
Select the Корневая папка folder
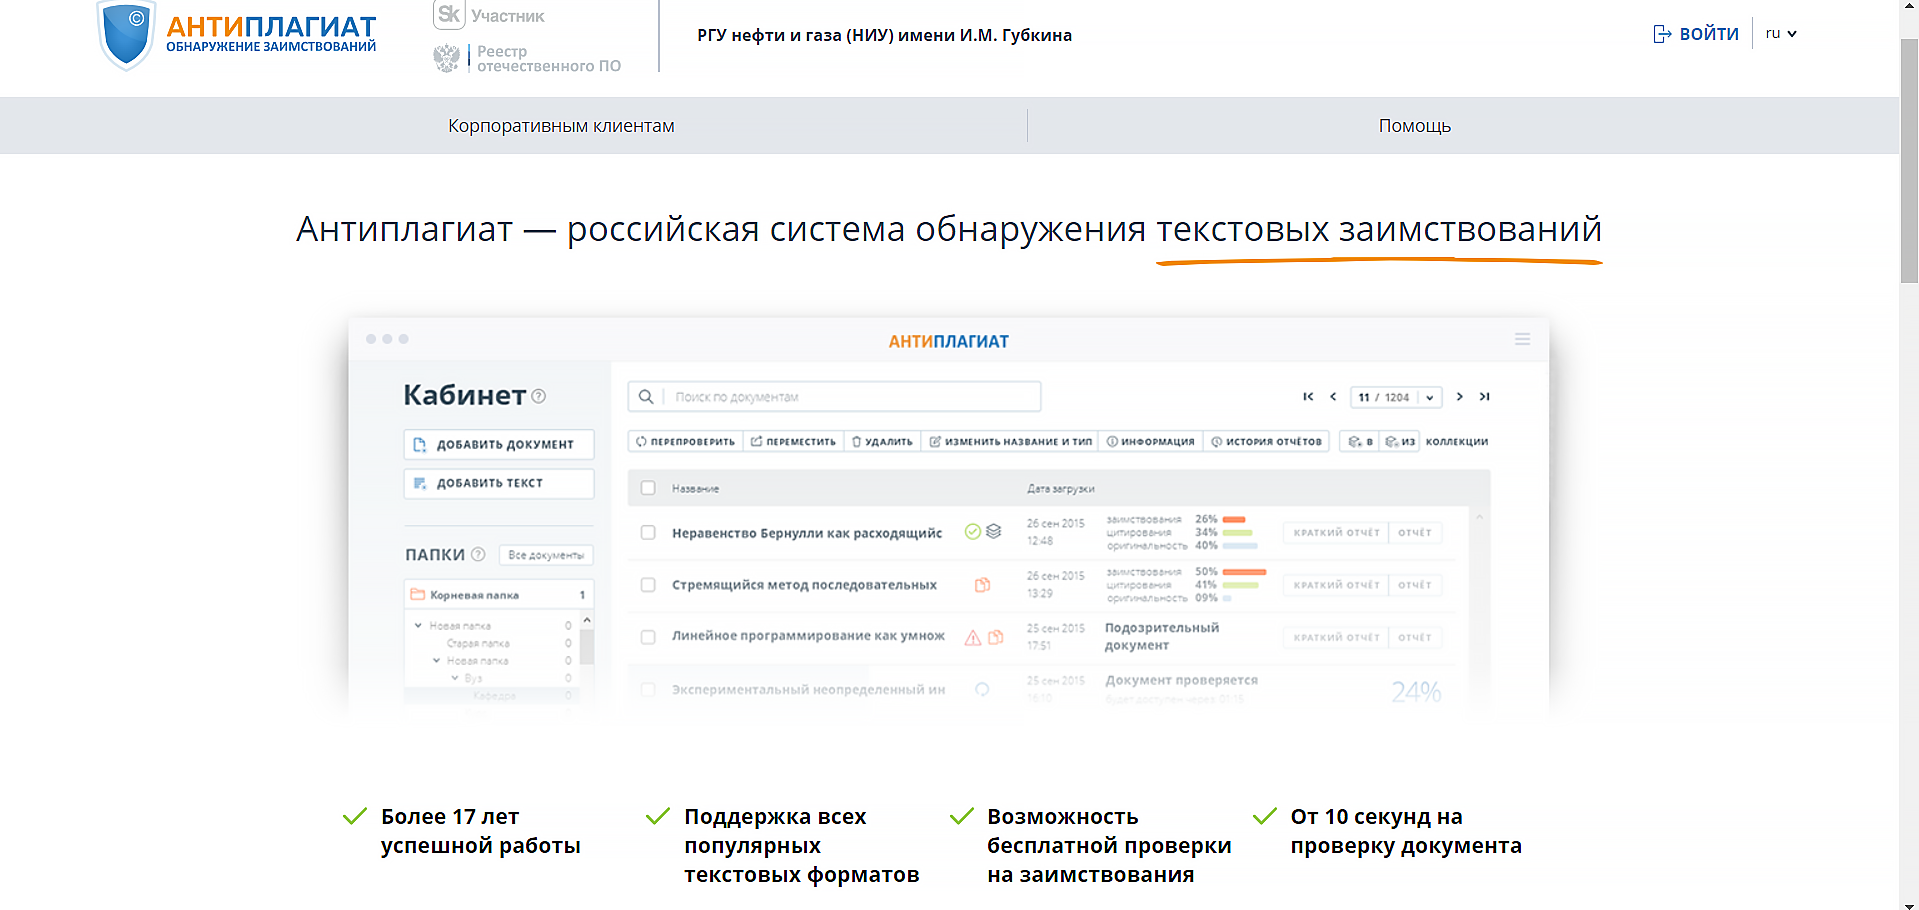pyautogui.click(x=499, y=594)
